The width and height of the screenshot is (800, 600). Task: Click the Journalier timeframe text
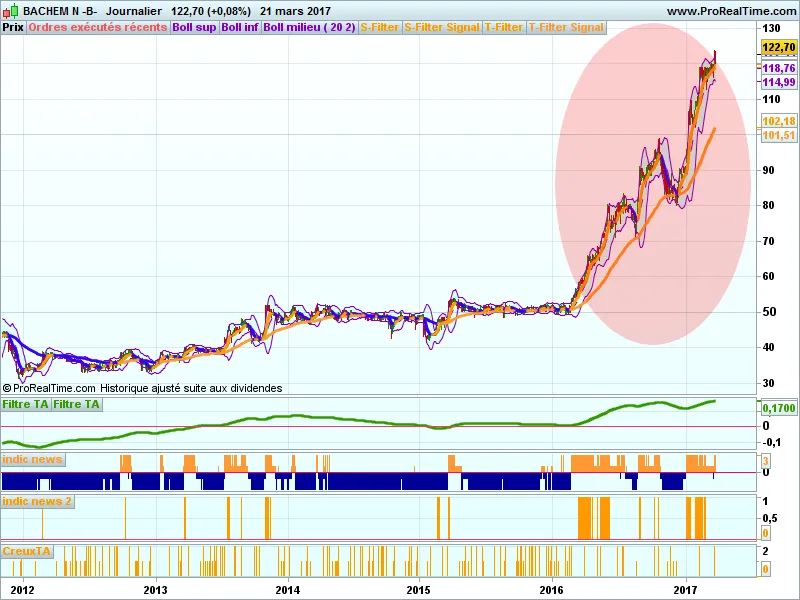[135, 11]
